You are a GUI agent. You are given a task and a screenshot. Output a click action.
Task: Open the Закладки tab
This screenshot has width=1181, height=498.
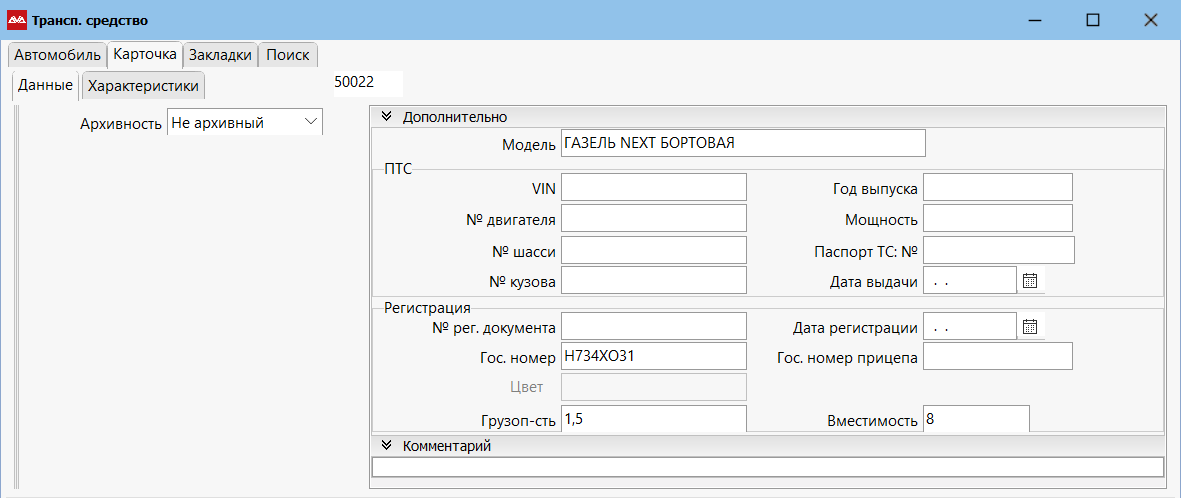click(x=220, y=55)
